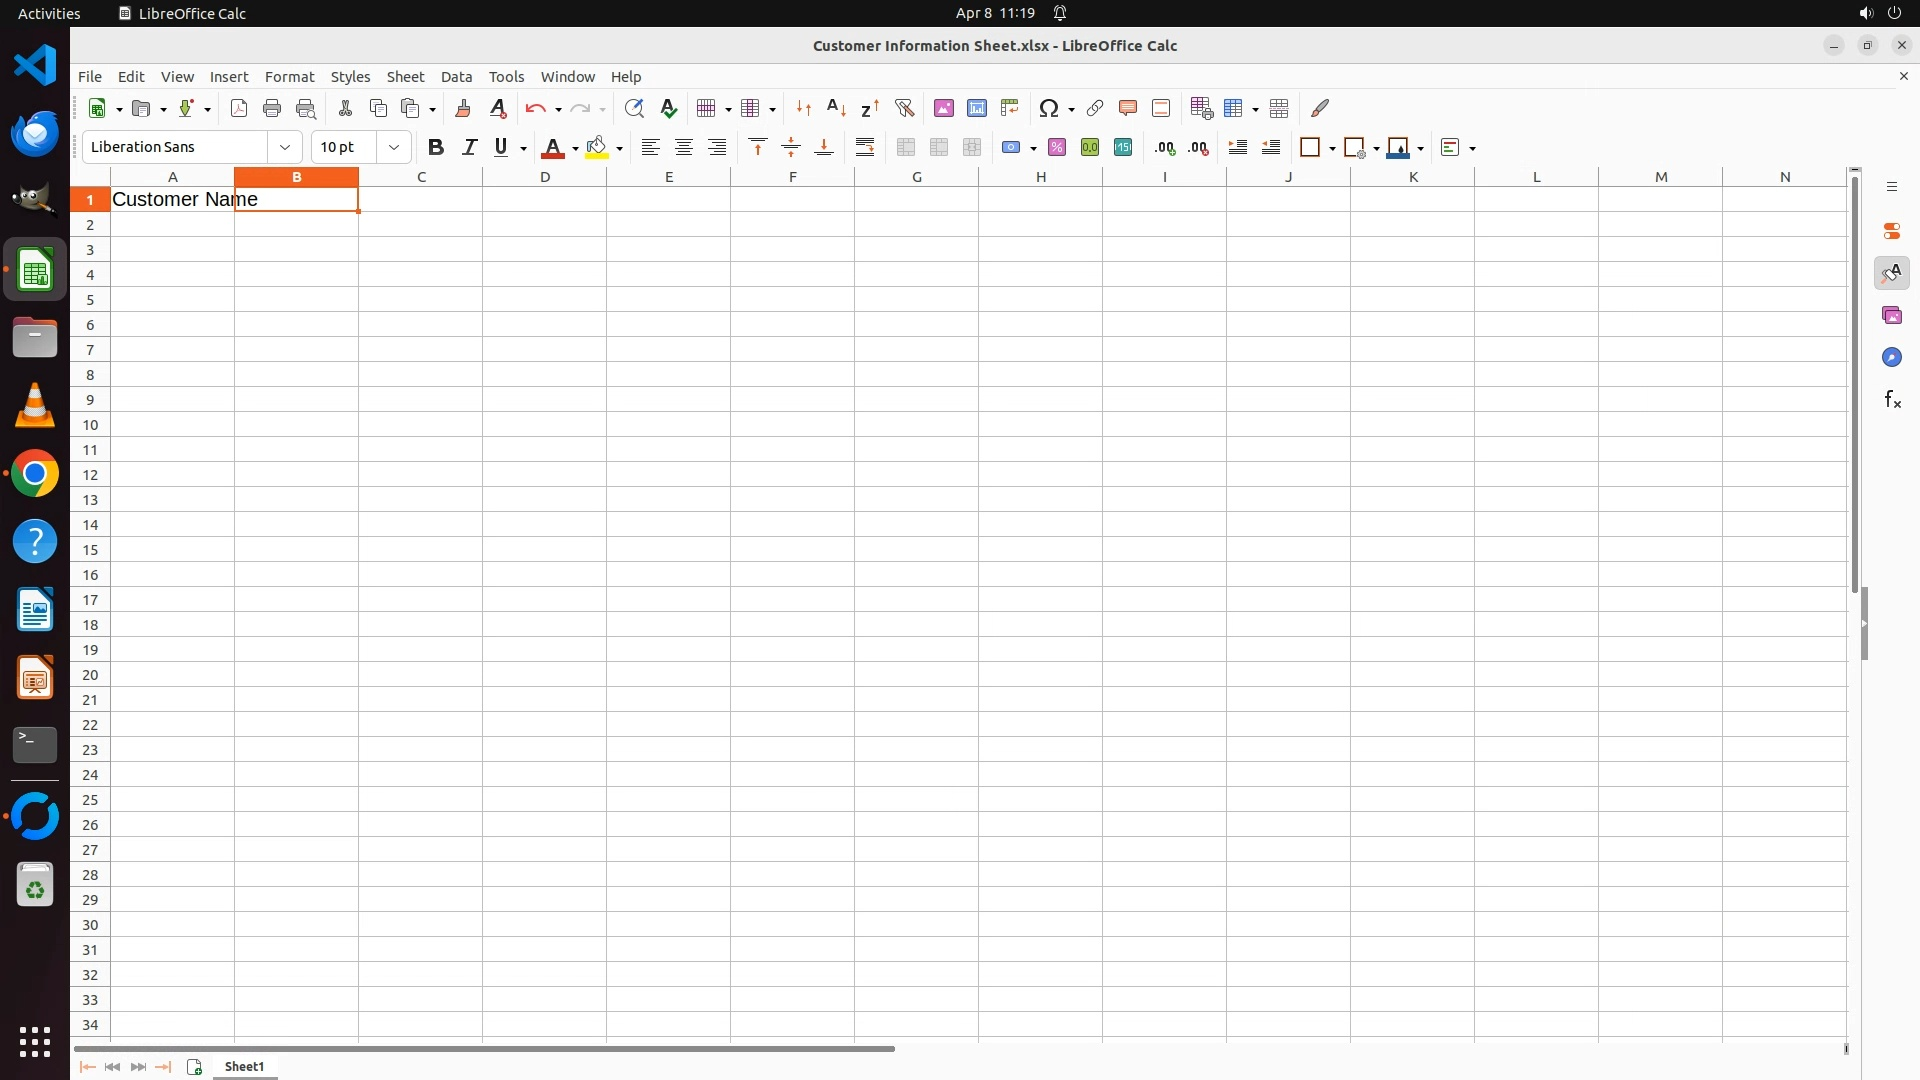The width and height of the screenshot is (1920, 1080).
Task: Click the Sort Ascending icon
Action: [x=837, y=108]
